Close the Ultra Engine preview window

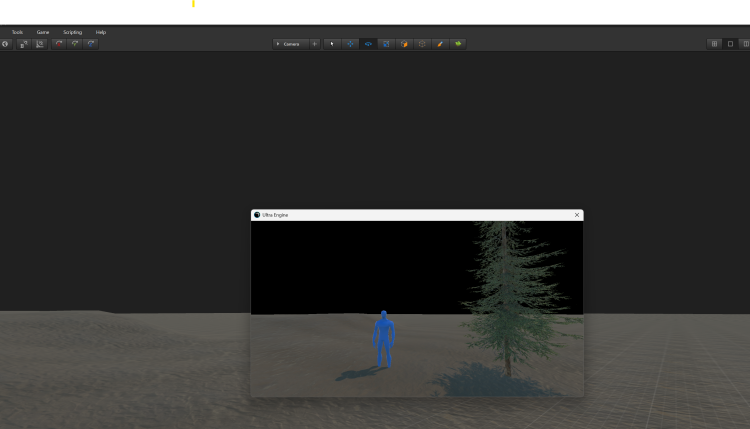[577, 215]
